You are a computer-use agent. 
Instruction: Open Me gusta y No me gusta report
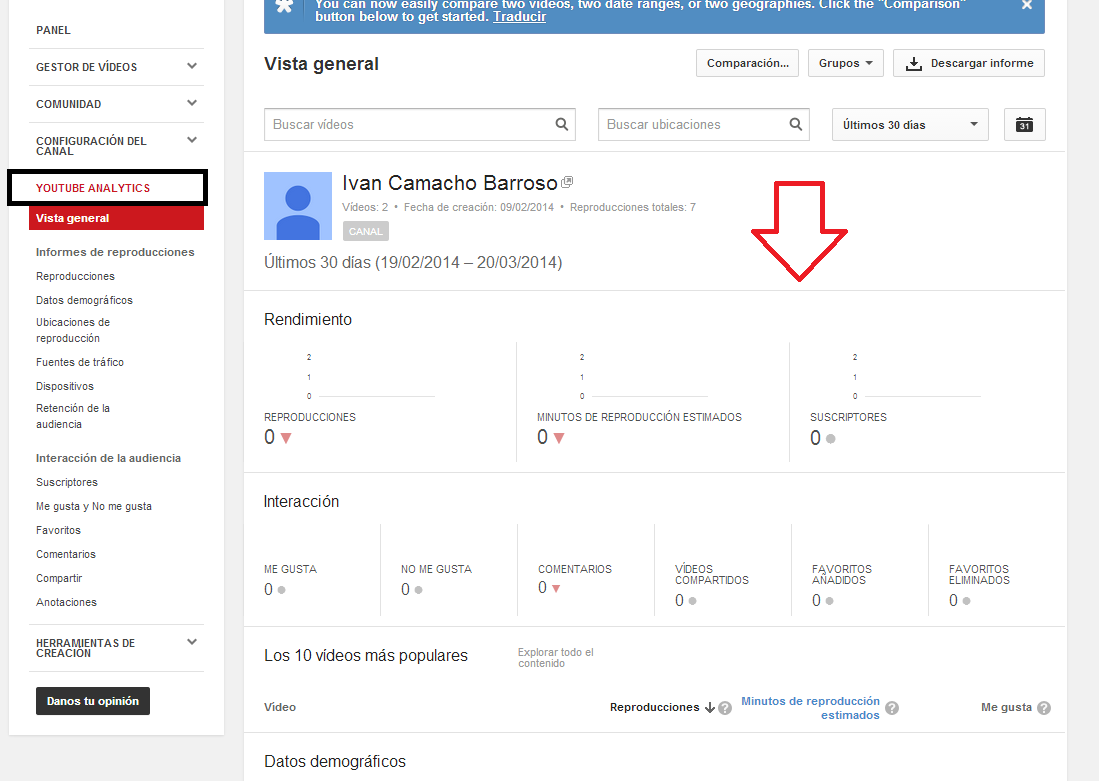pos(94,506)
